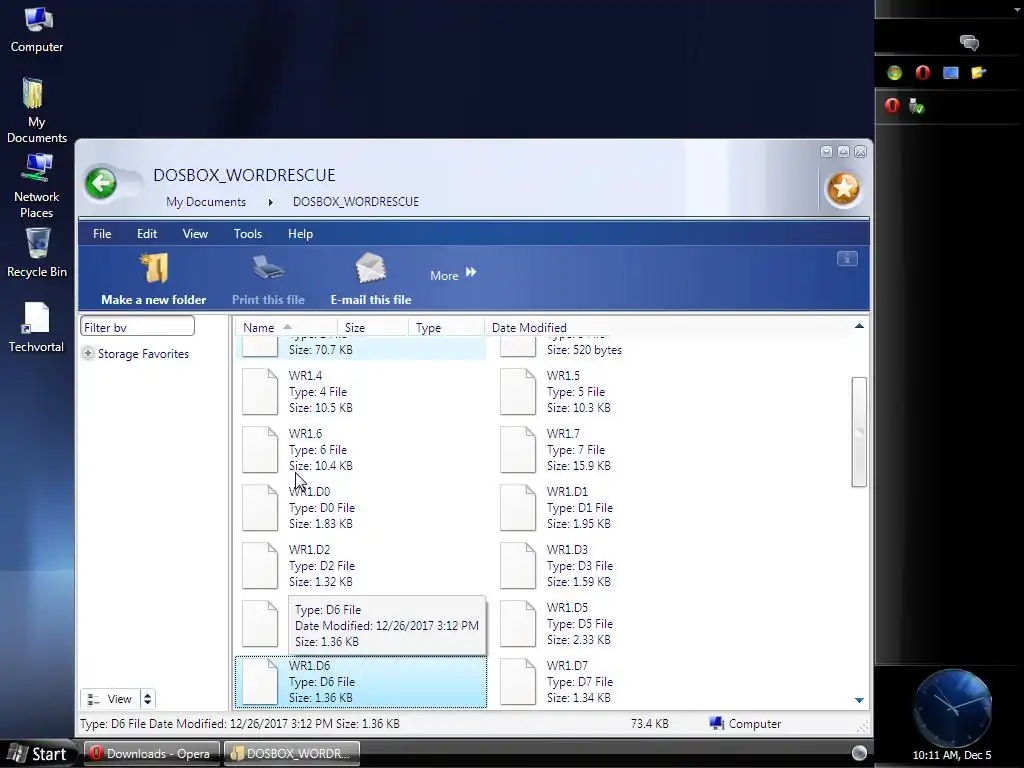
Task: Open Network Places desktop icon
Action: point(37,185)
